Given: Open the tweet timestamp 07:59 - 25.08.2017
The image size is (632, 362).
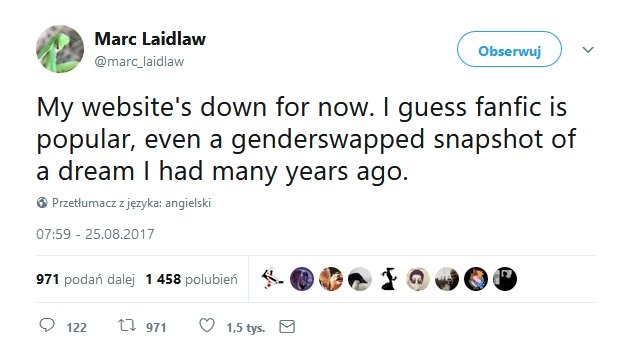Looking at the screenshot, I should (x=95, y=234).
